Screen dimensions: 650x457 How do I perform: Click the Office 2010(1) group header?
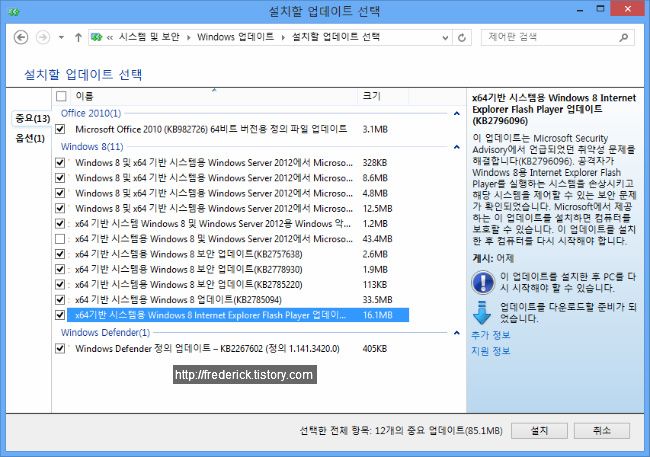[x=91, y=113]
